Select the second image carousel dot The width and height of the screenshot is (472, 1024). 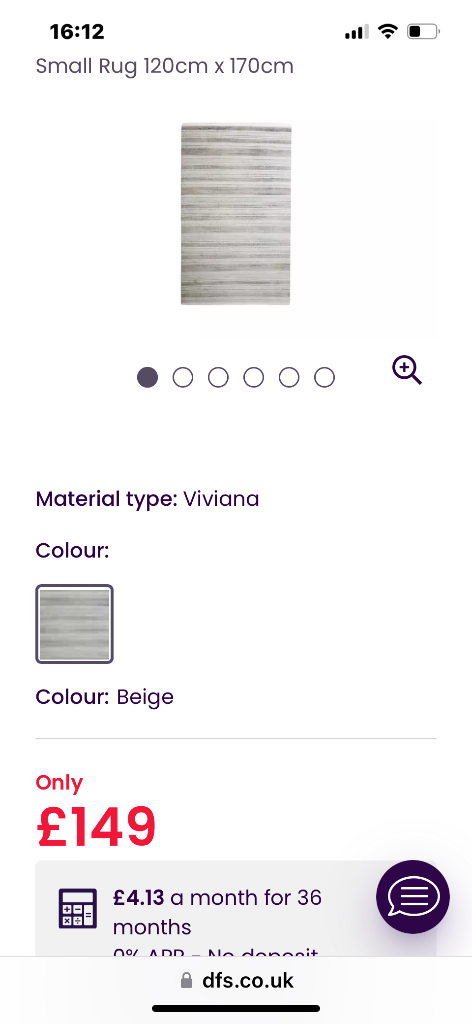coord(183,377)
